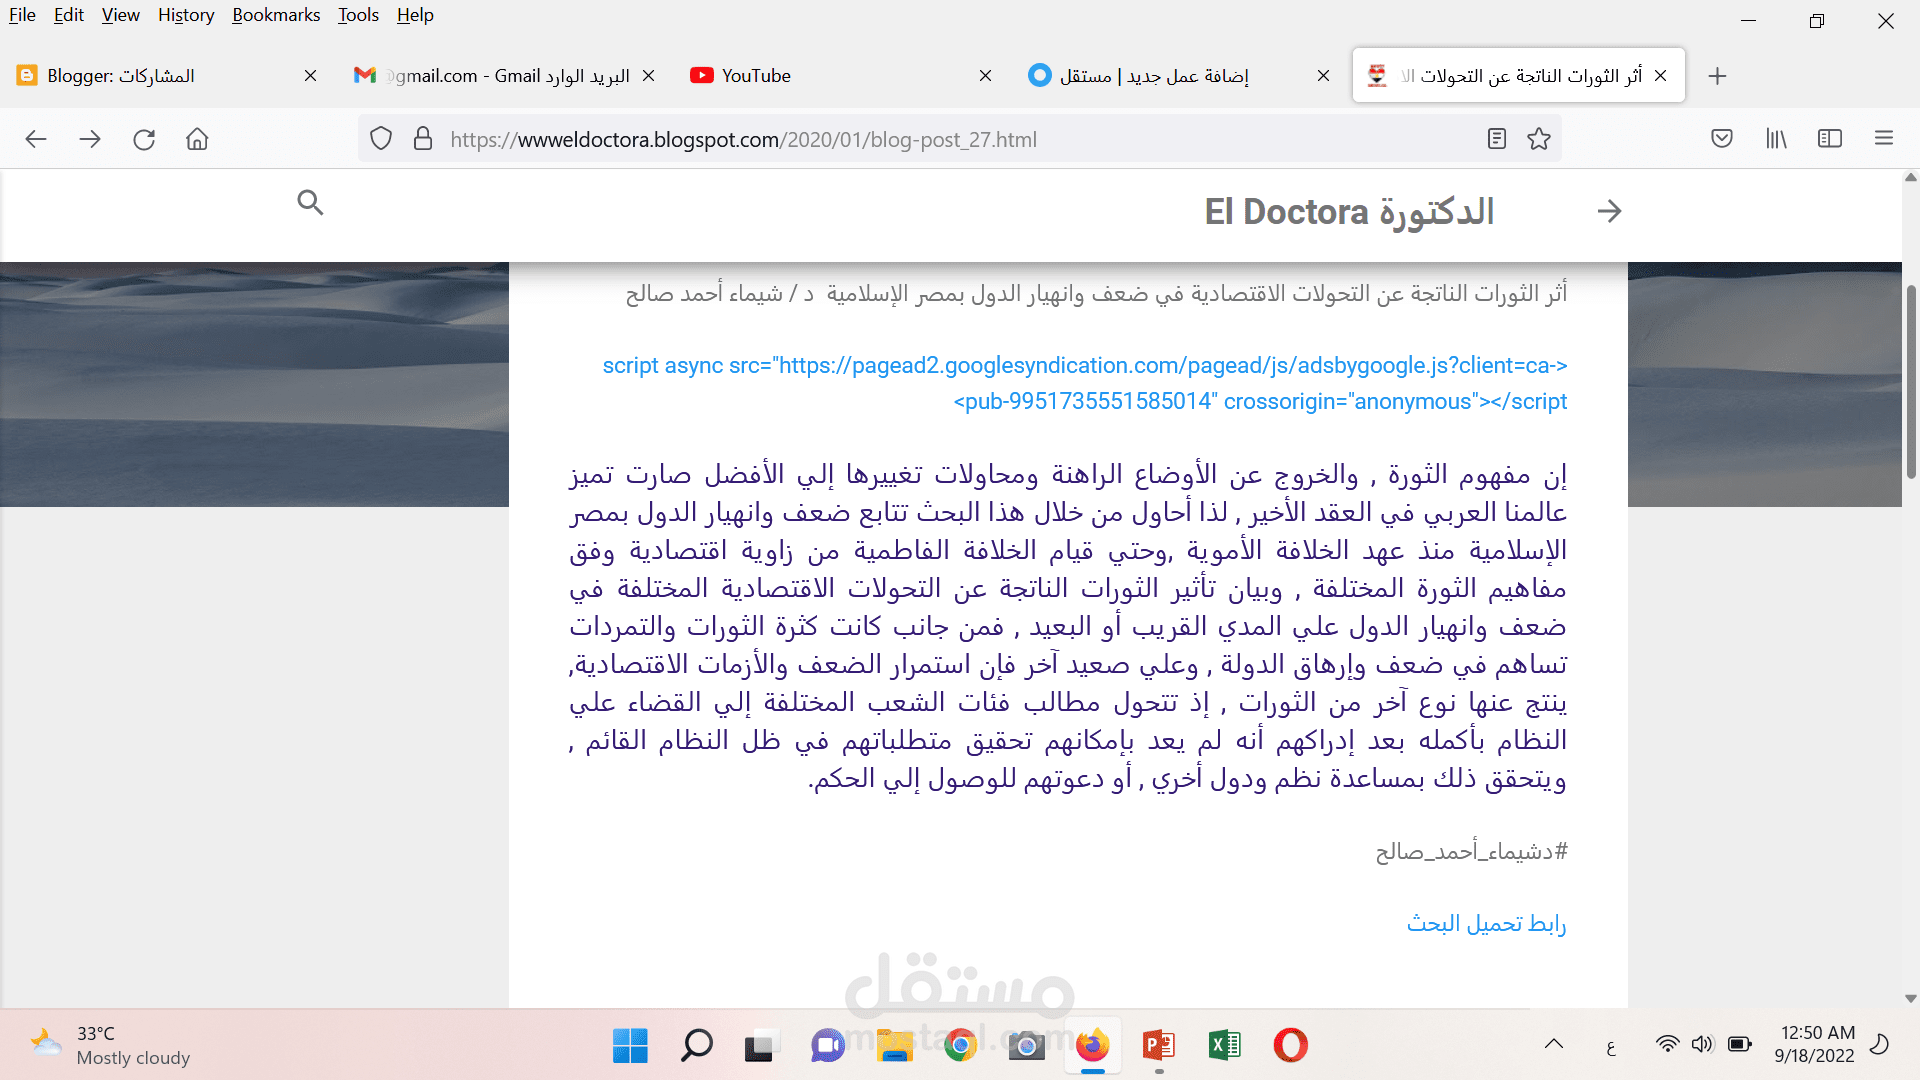The width and height of the screenshot is (1920, 1080).
Task: Open the tracking protection shield icon
Action: pos(381,139)
